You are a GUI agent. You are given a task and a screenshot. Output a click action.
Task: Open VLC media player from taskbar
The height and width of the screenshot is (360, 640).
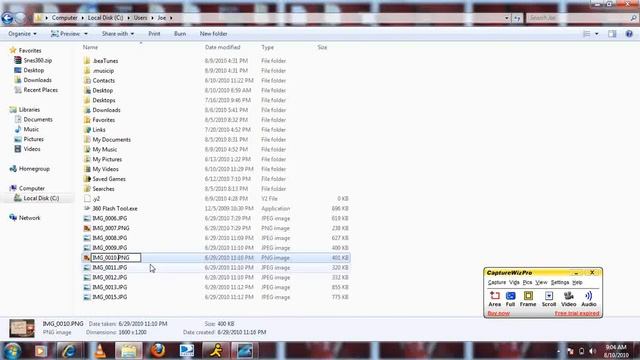point(100,351)
